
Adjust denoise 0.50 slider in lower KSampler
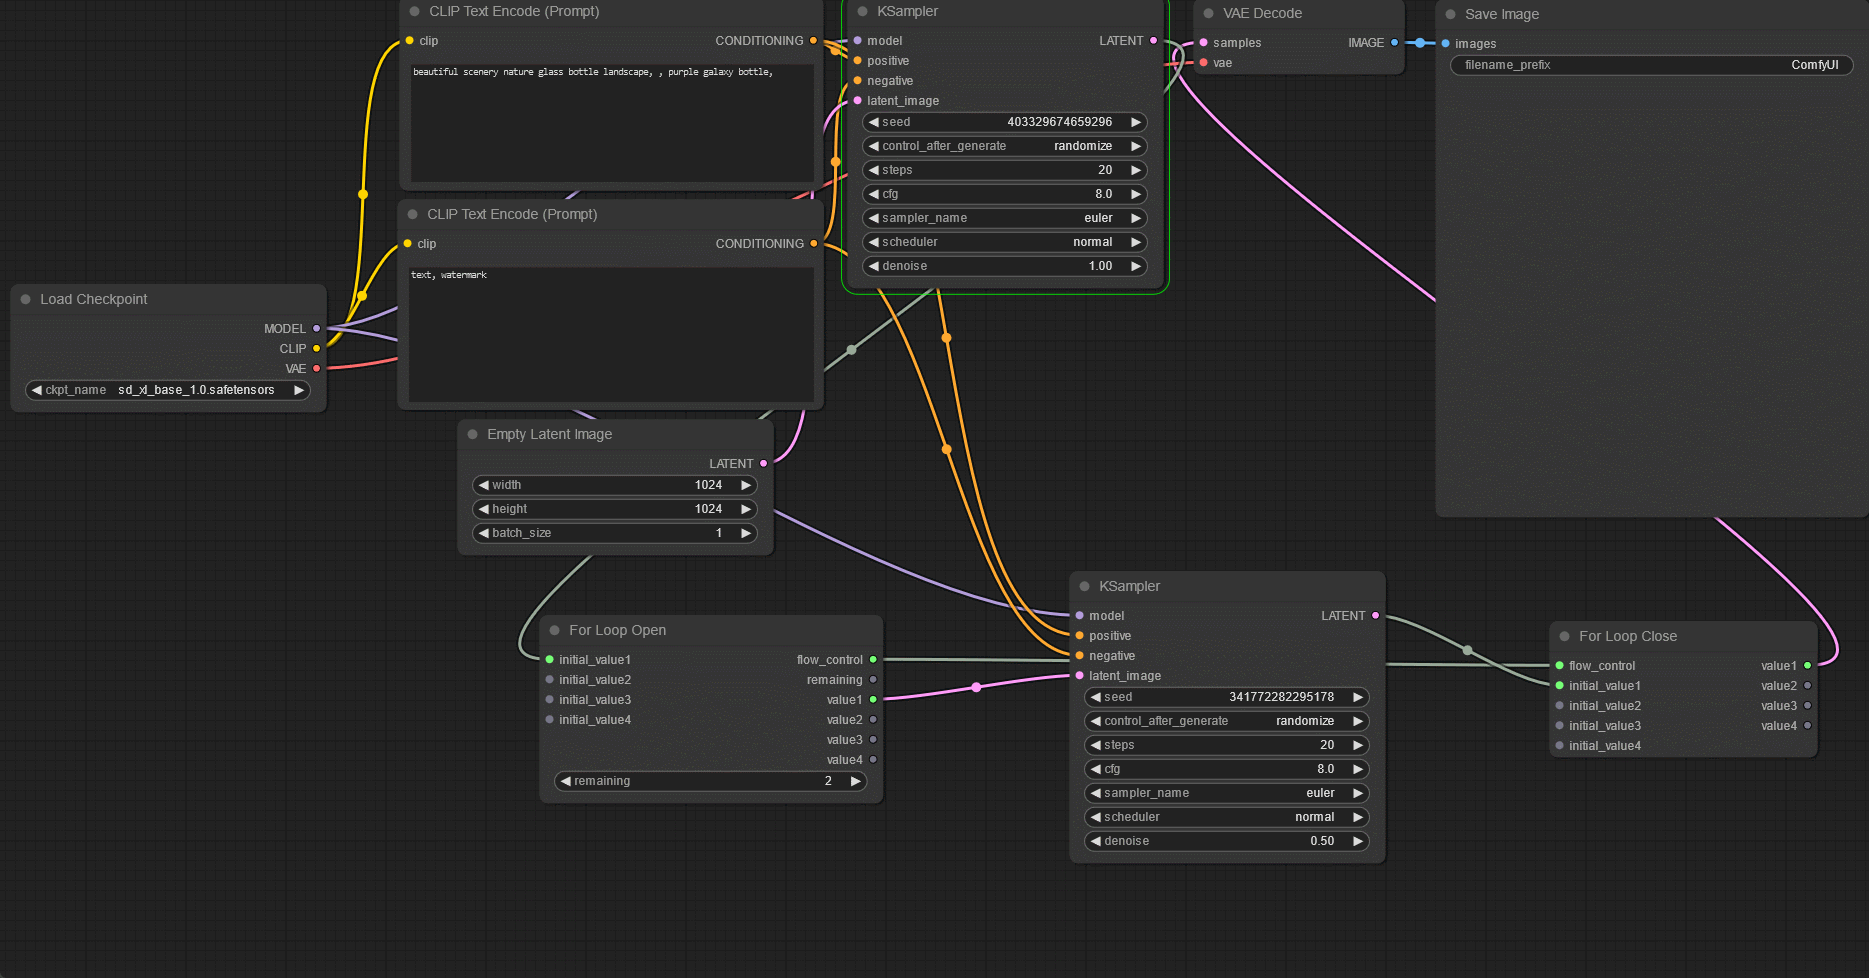pos(1227,841)
